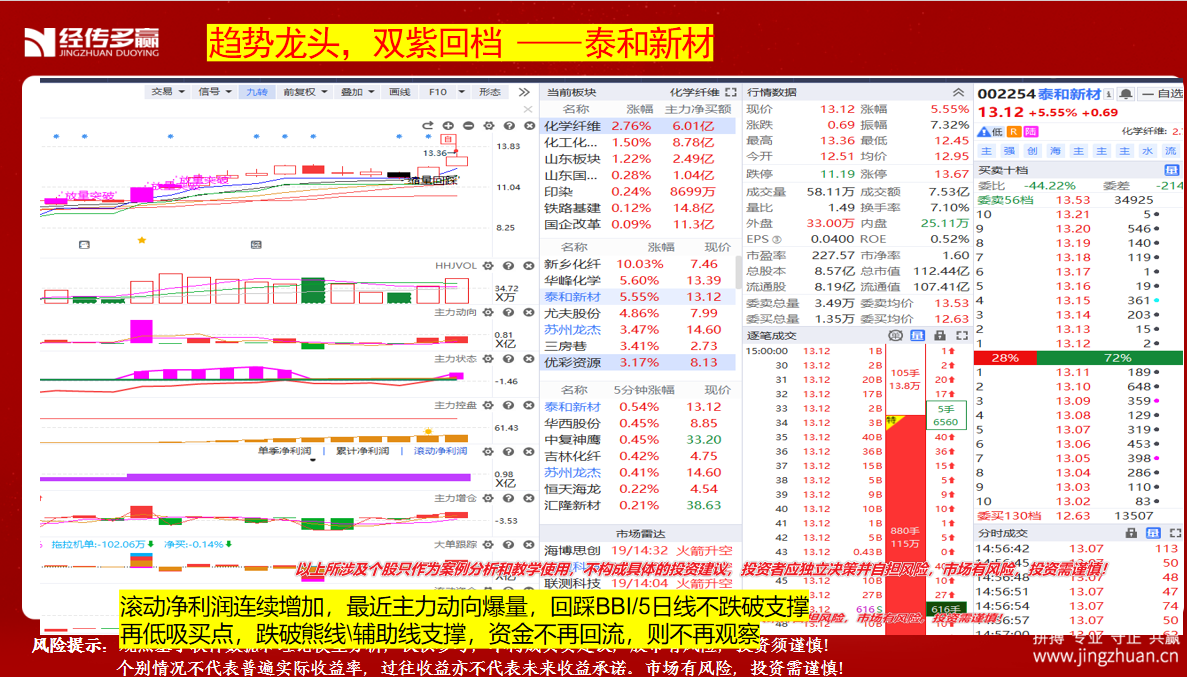
Task: Click help icon for 主力动向 indicator
Action: (509, 313)
